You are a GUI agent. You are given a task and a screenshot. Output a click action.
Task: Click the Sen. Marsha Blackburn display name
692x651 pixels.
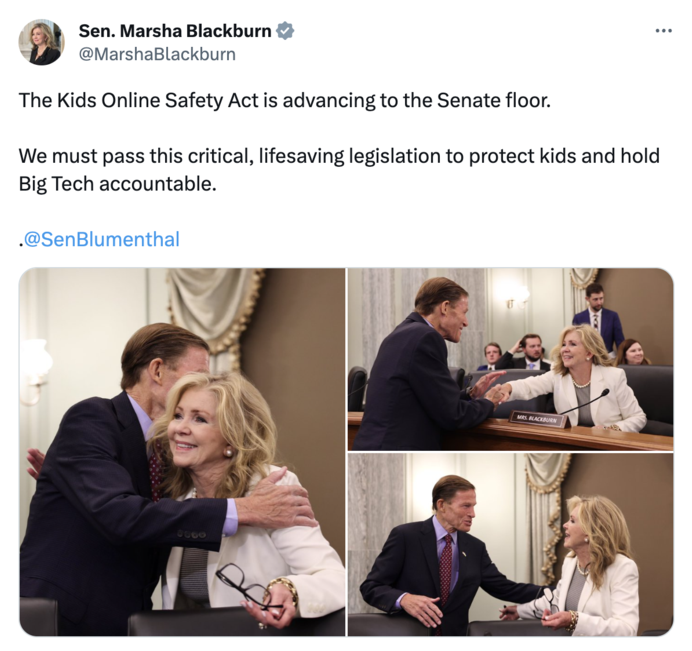click(x=175, y=31)
